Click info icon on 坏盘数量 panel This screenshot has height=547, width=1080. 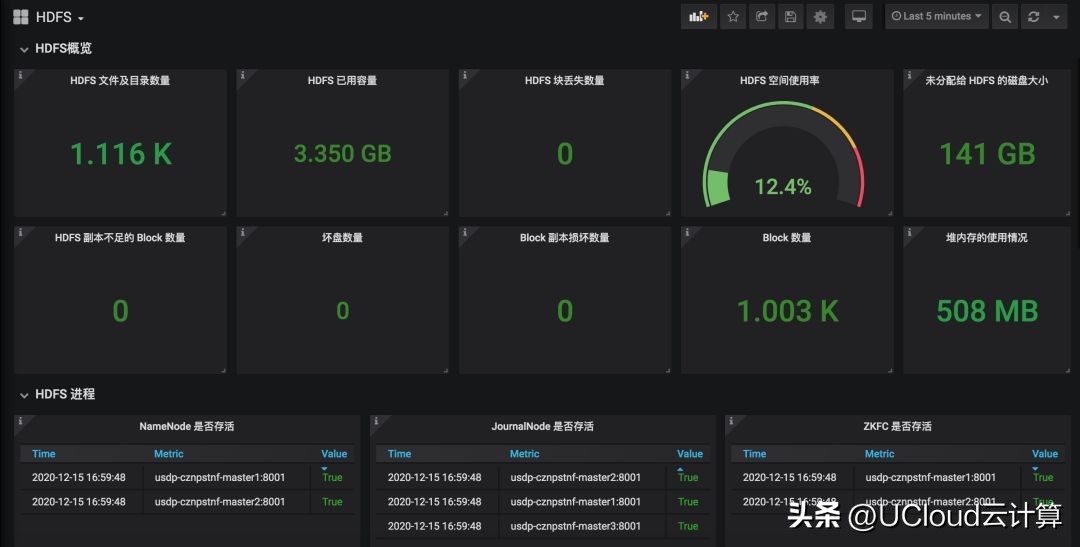(242, 233)
